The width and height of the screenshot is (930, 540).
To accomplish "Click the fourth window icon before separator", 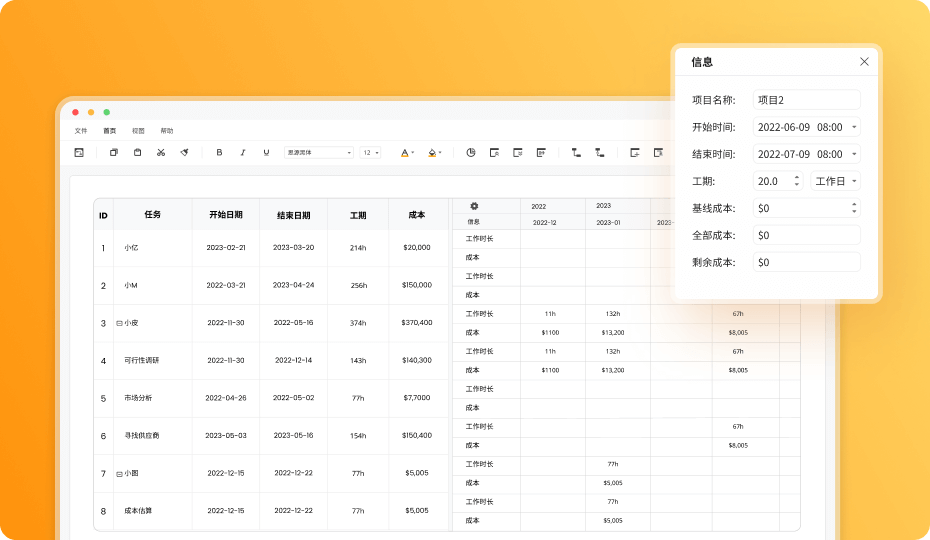I will click(541, 153).
